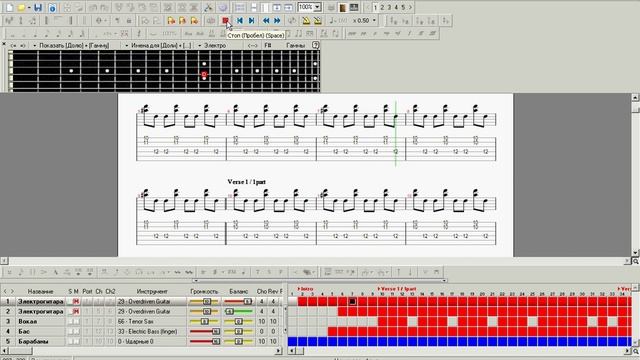The height and width of the screenshot is (360, 640).
Task: Mute track 2 Электрогитара
Action: (x=76, y=311)
